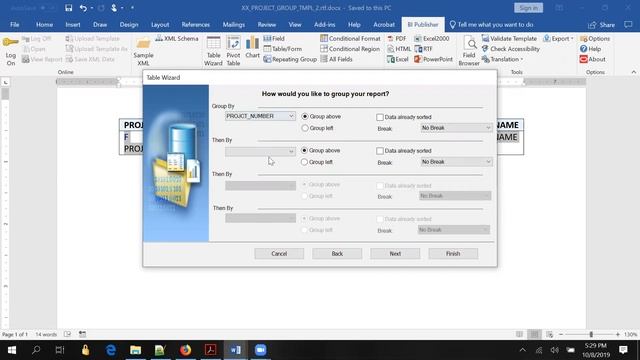This screenshot has width=640, height=360.
Task: Switch to the Mailings tab
Action: coord(233,24)
